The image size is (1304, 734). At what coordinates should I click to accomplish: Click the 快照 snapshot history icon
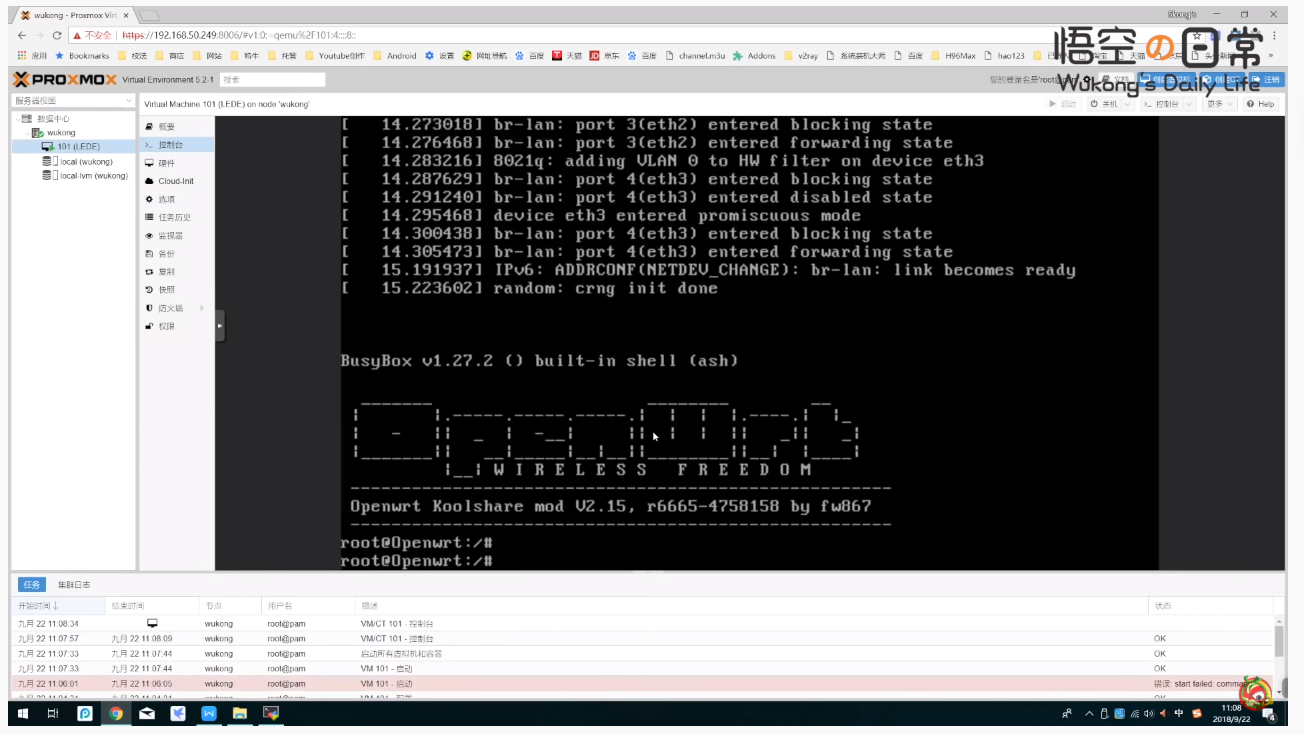149,290
